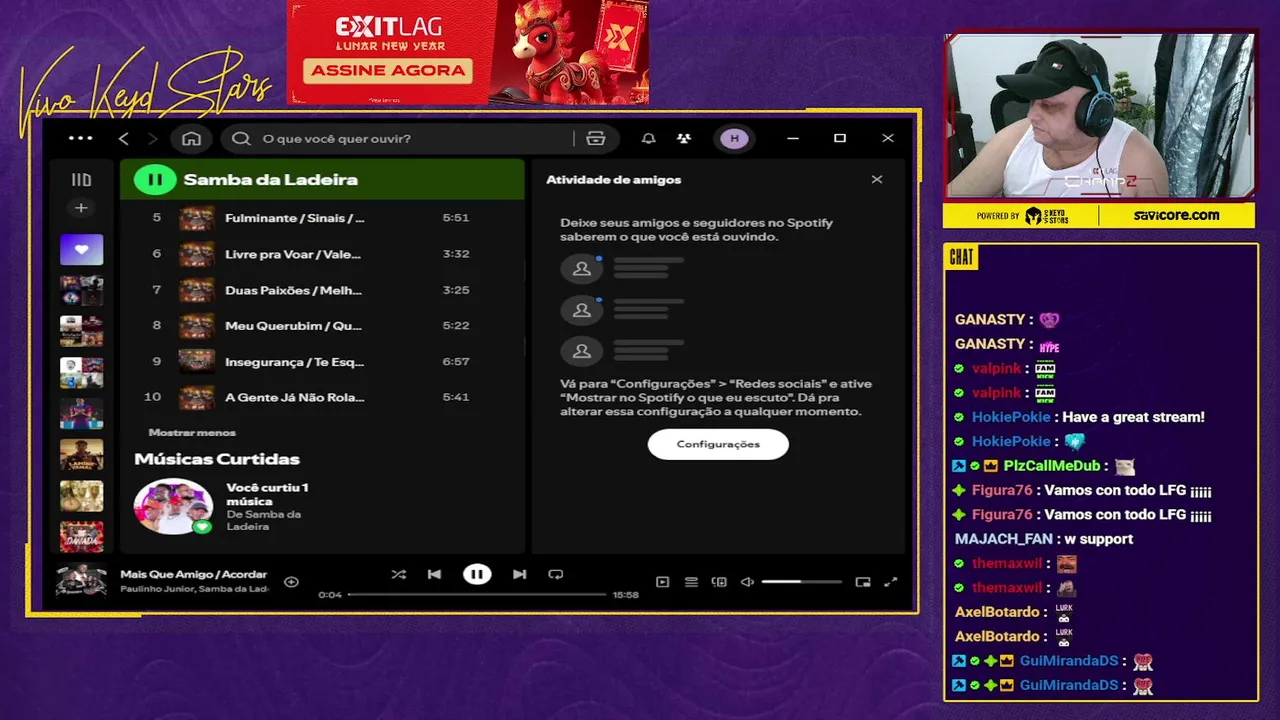Click Figura76 username in chat
1280x720 pixels.
click(1001, 490)
